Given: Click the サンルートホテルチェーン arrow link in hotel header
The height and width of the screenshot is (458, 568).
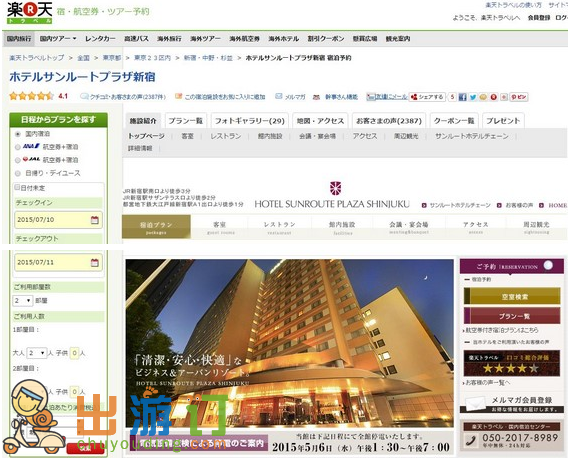Looking at the screenshot, I should [456, 205].
